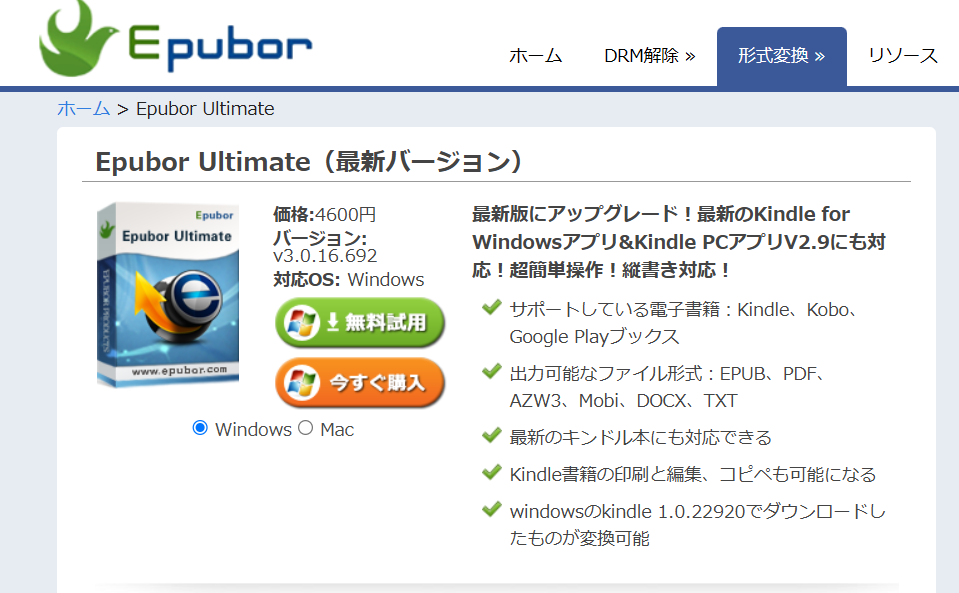Click the Epubor wordmark text in header
959x593 pixels.
tap(220, 47)
